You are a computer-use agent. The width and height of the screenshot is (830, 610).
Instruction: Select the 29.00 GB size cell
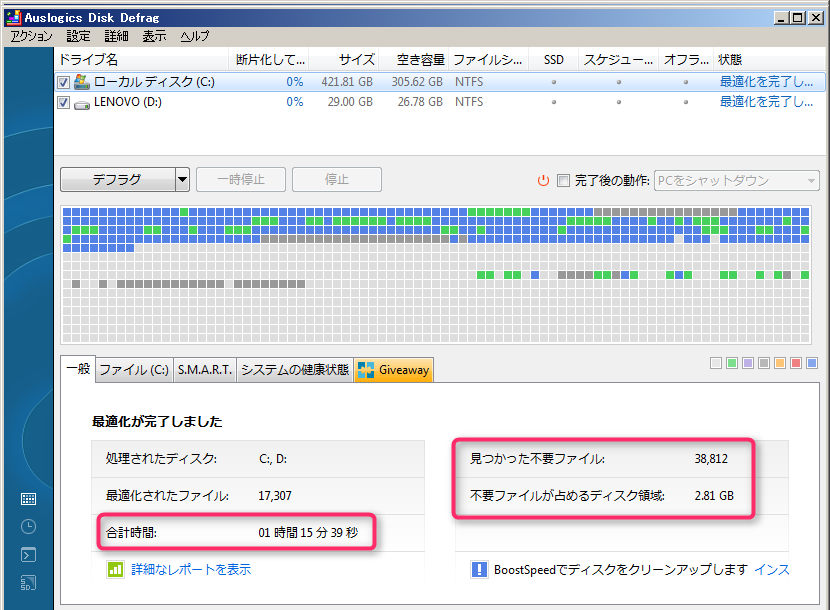coord(350,102)
